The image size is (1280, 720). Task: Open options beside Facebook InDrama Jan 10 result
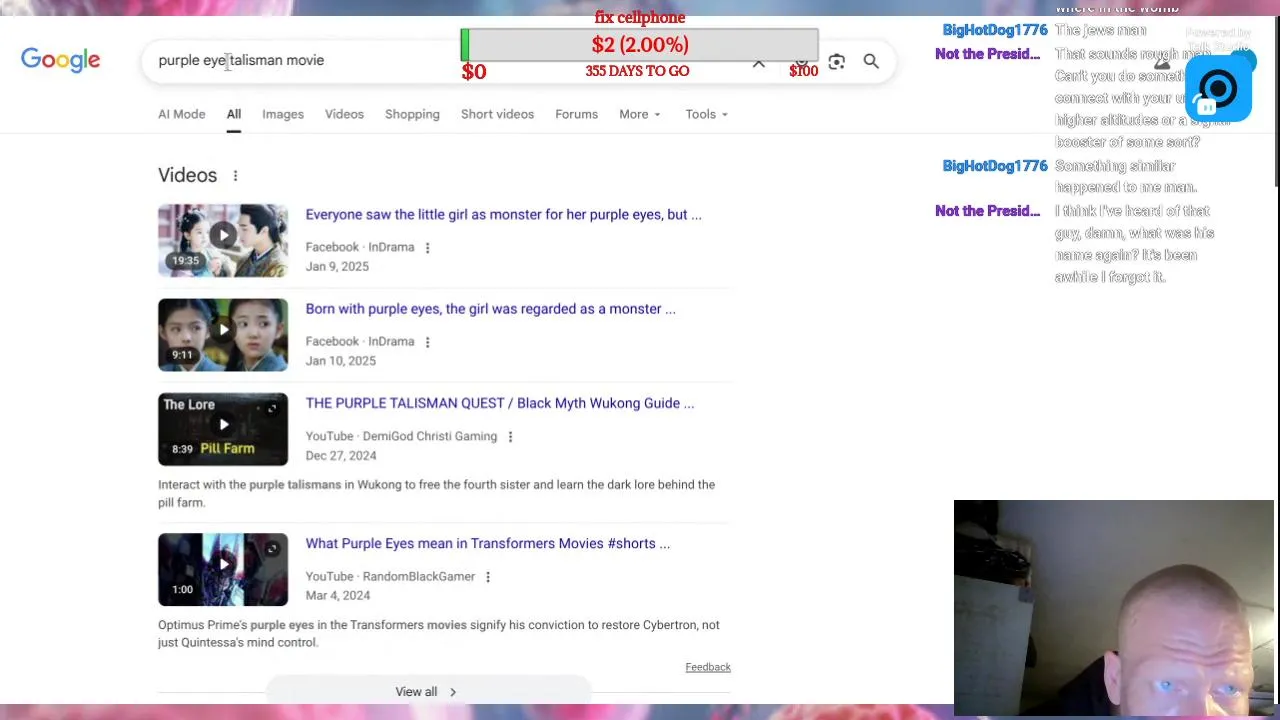(427, 342)
